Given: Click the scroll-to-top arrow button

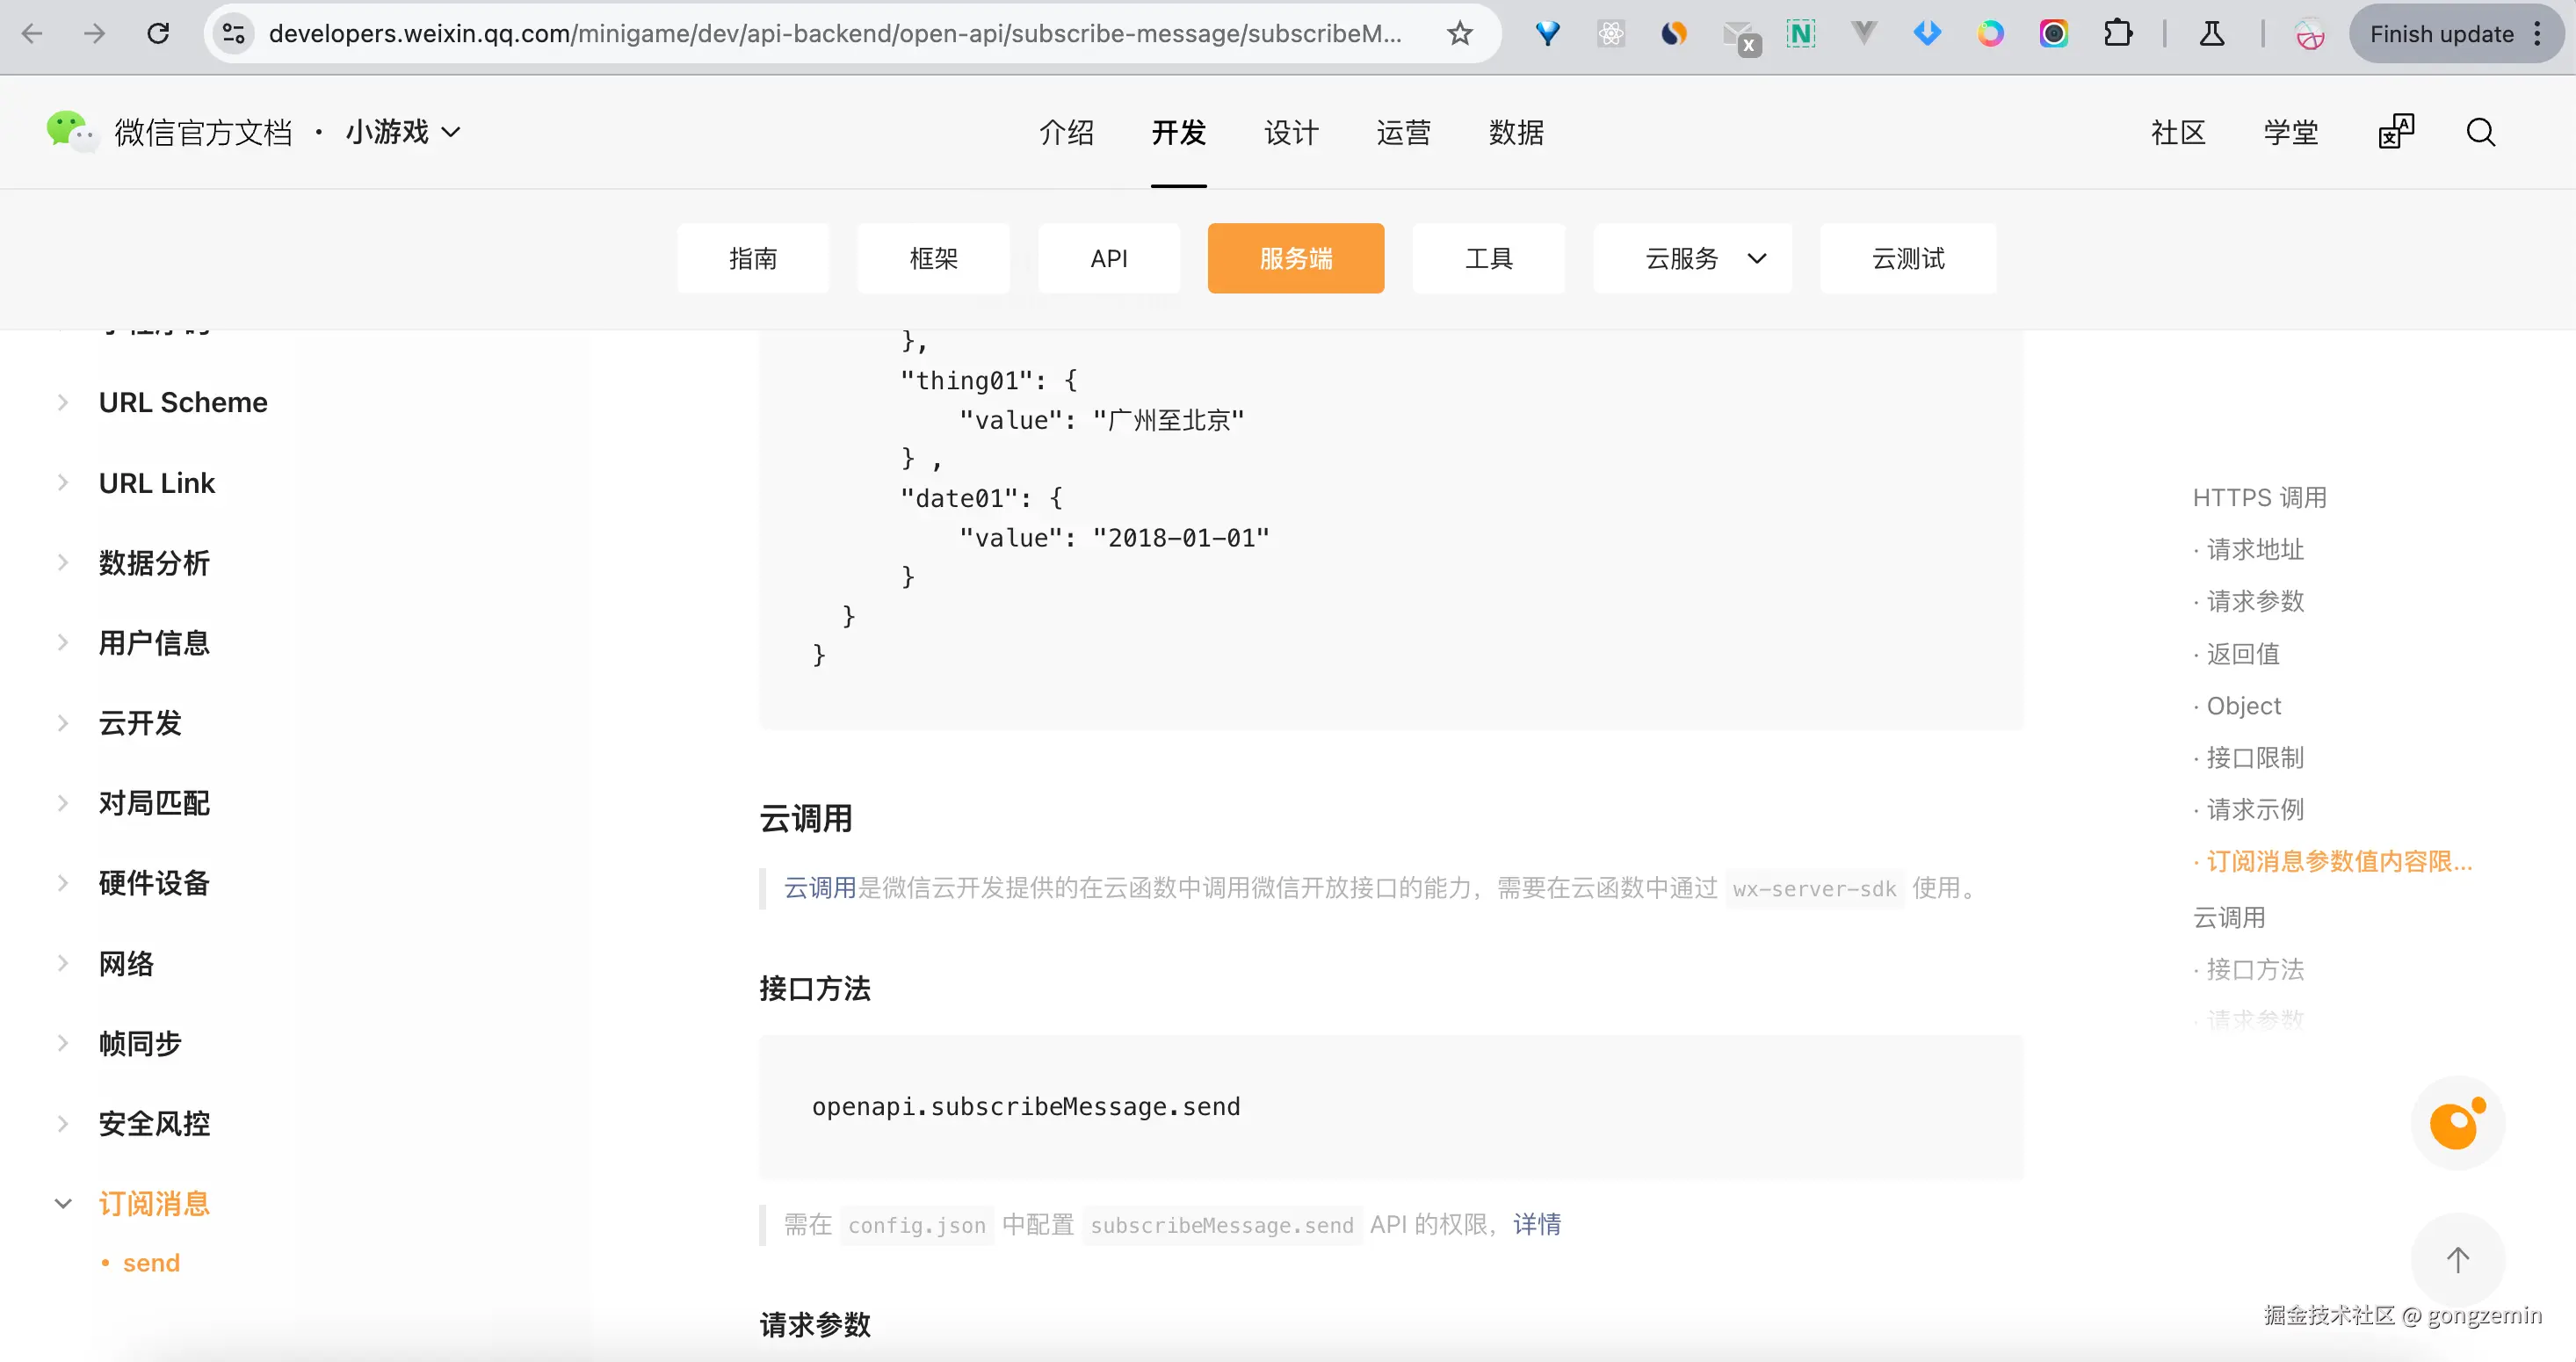Looking at the screenshot, I should (x=2457, y=1259).
